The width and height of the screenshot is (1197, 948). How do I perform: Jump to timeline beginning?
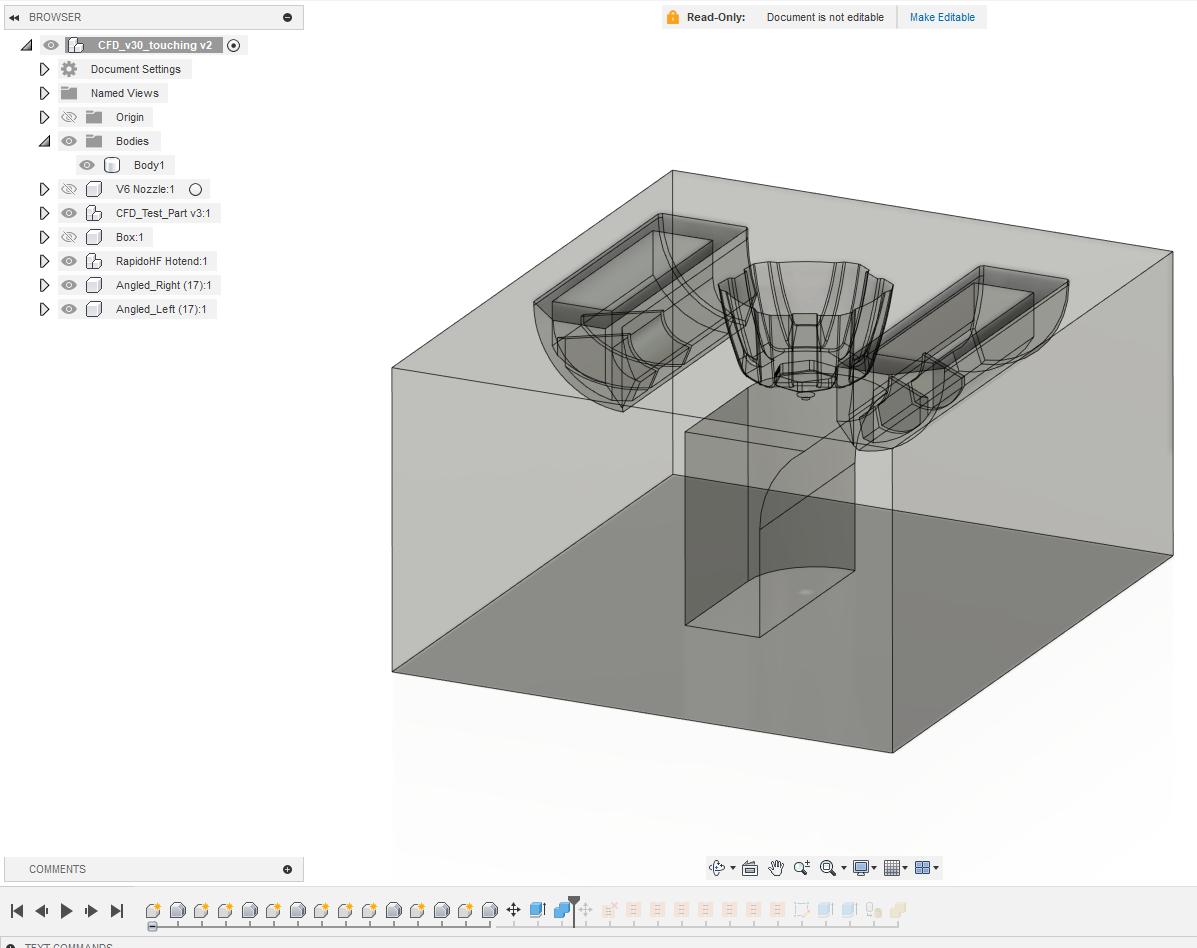click(x=17, y=911)
